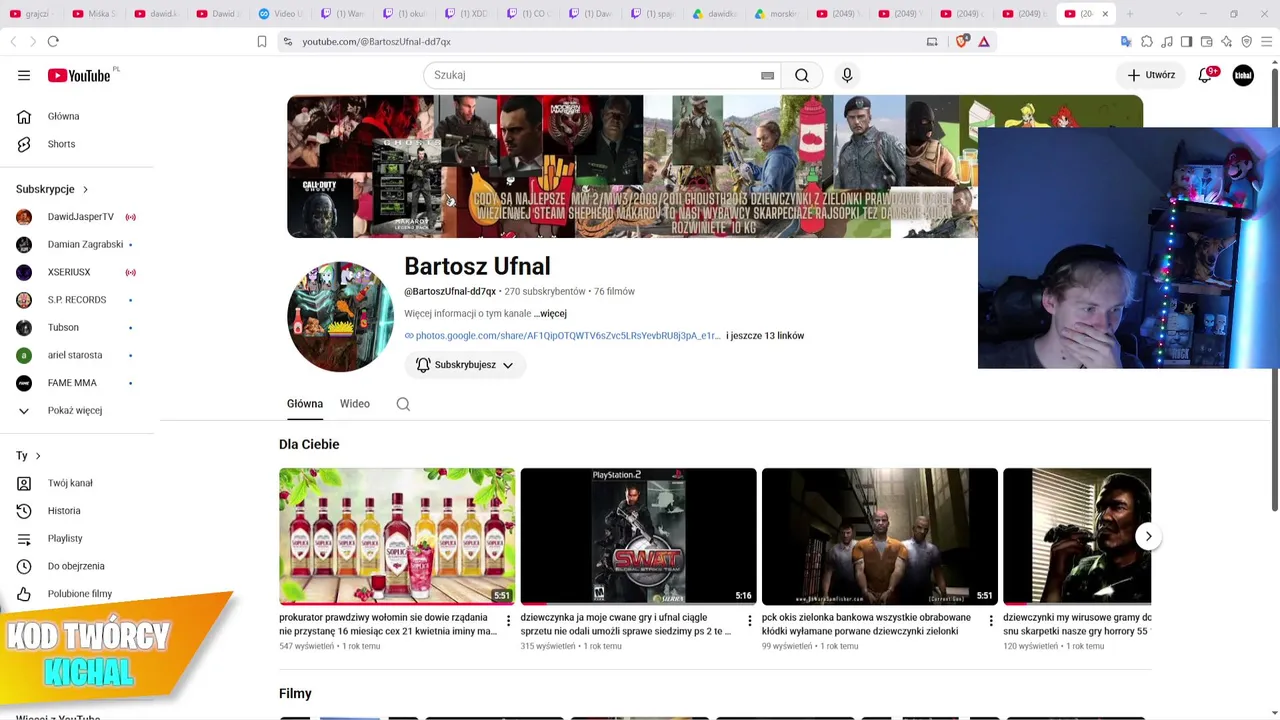1280x720 pixels.
Task: Start voice search with the microphone
Action: point(847,75)
